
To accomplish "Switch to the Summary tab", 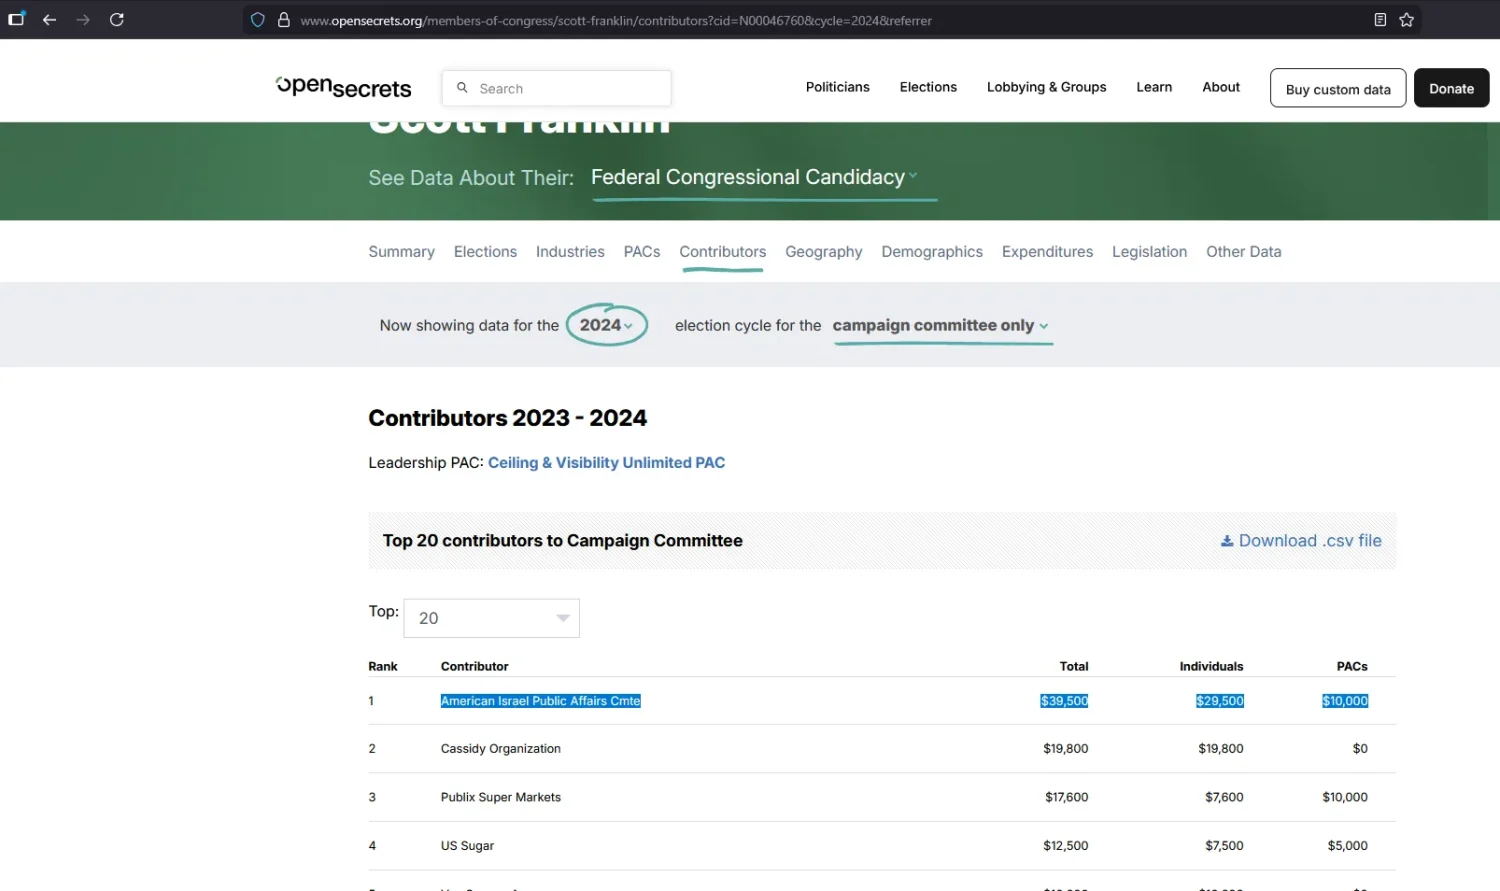I will coord(401,252).
